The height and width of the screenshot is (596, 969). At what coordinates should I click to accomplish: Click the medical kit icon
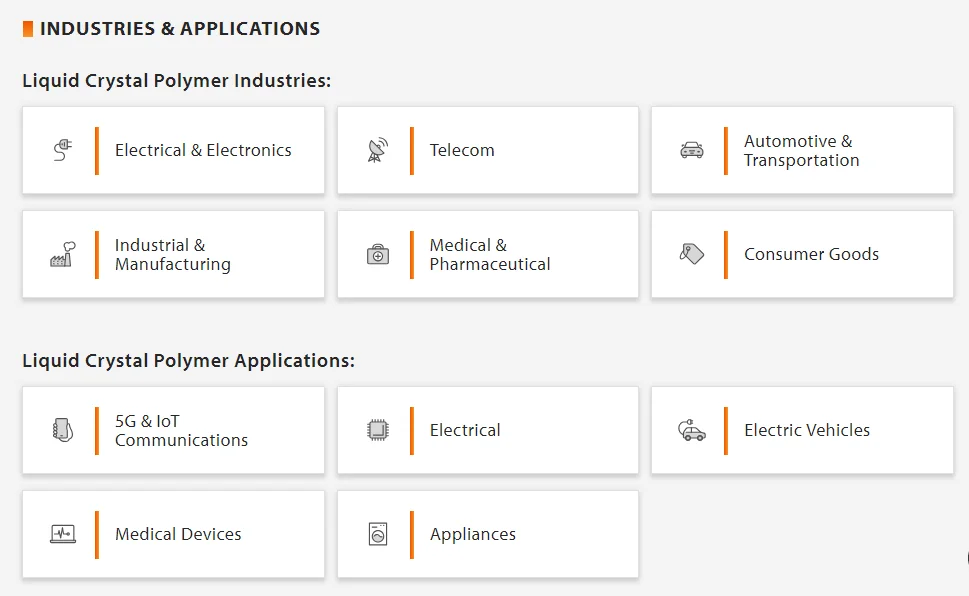pos(377,254)
